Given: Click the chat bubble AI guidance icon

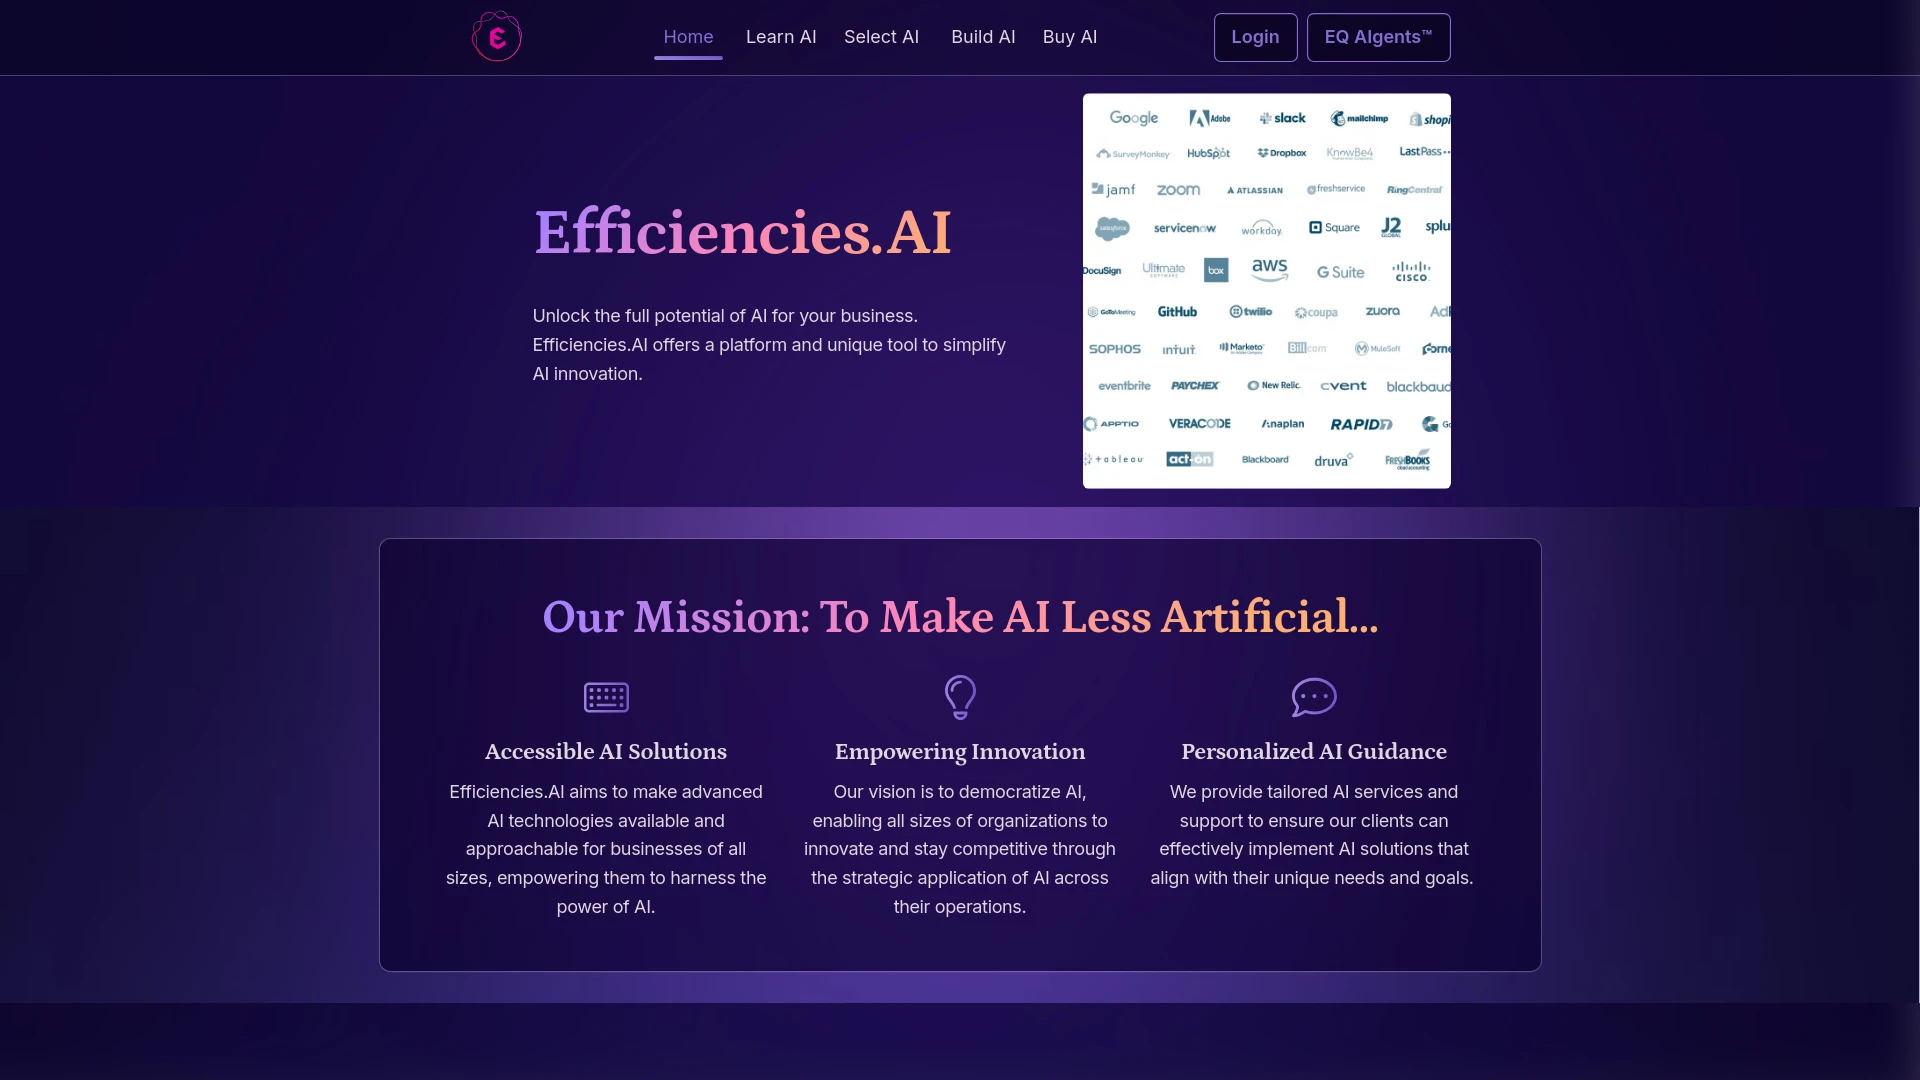Looking at the screenshot, I should [x=1313, y=695].
